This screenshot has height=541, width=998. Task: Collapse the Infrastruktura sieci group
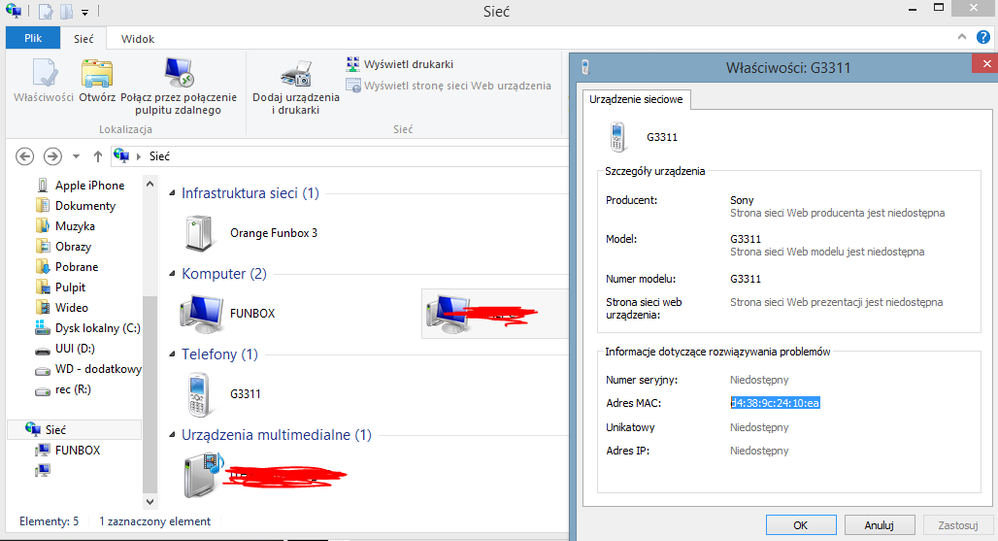172,193
